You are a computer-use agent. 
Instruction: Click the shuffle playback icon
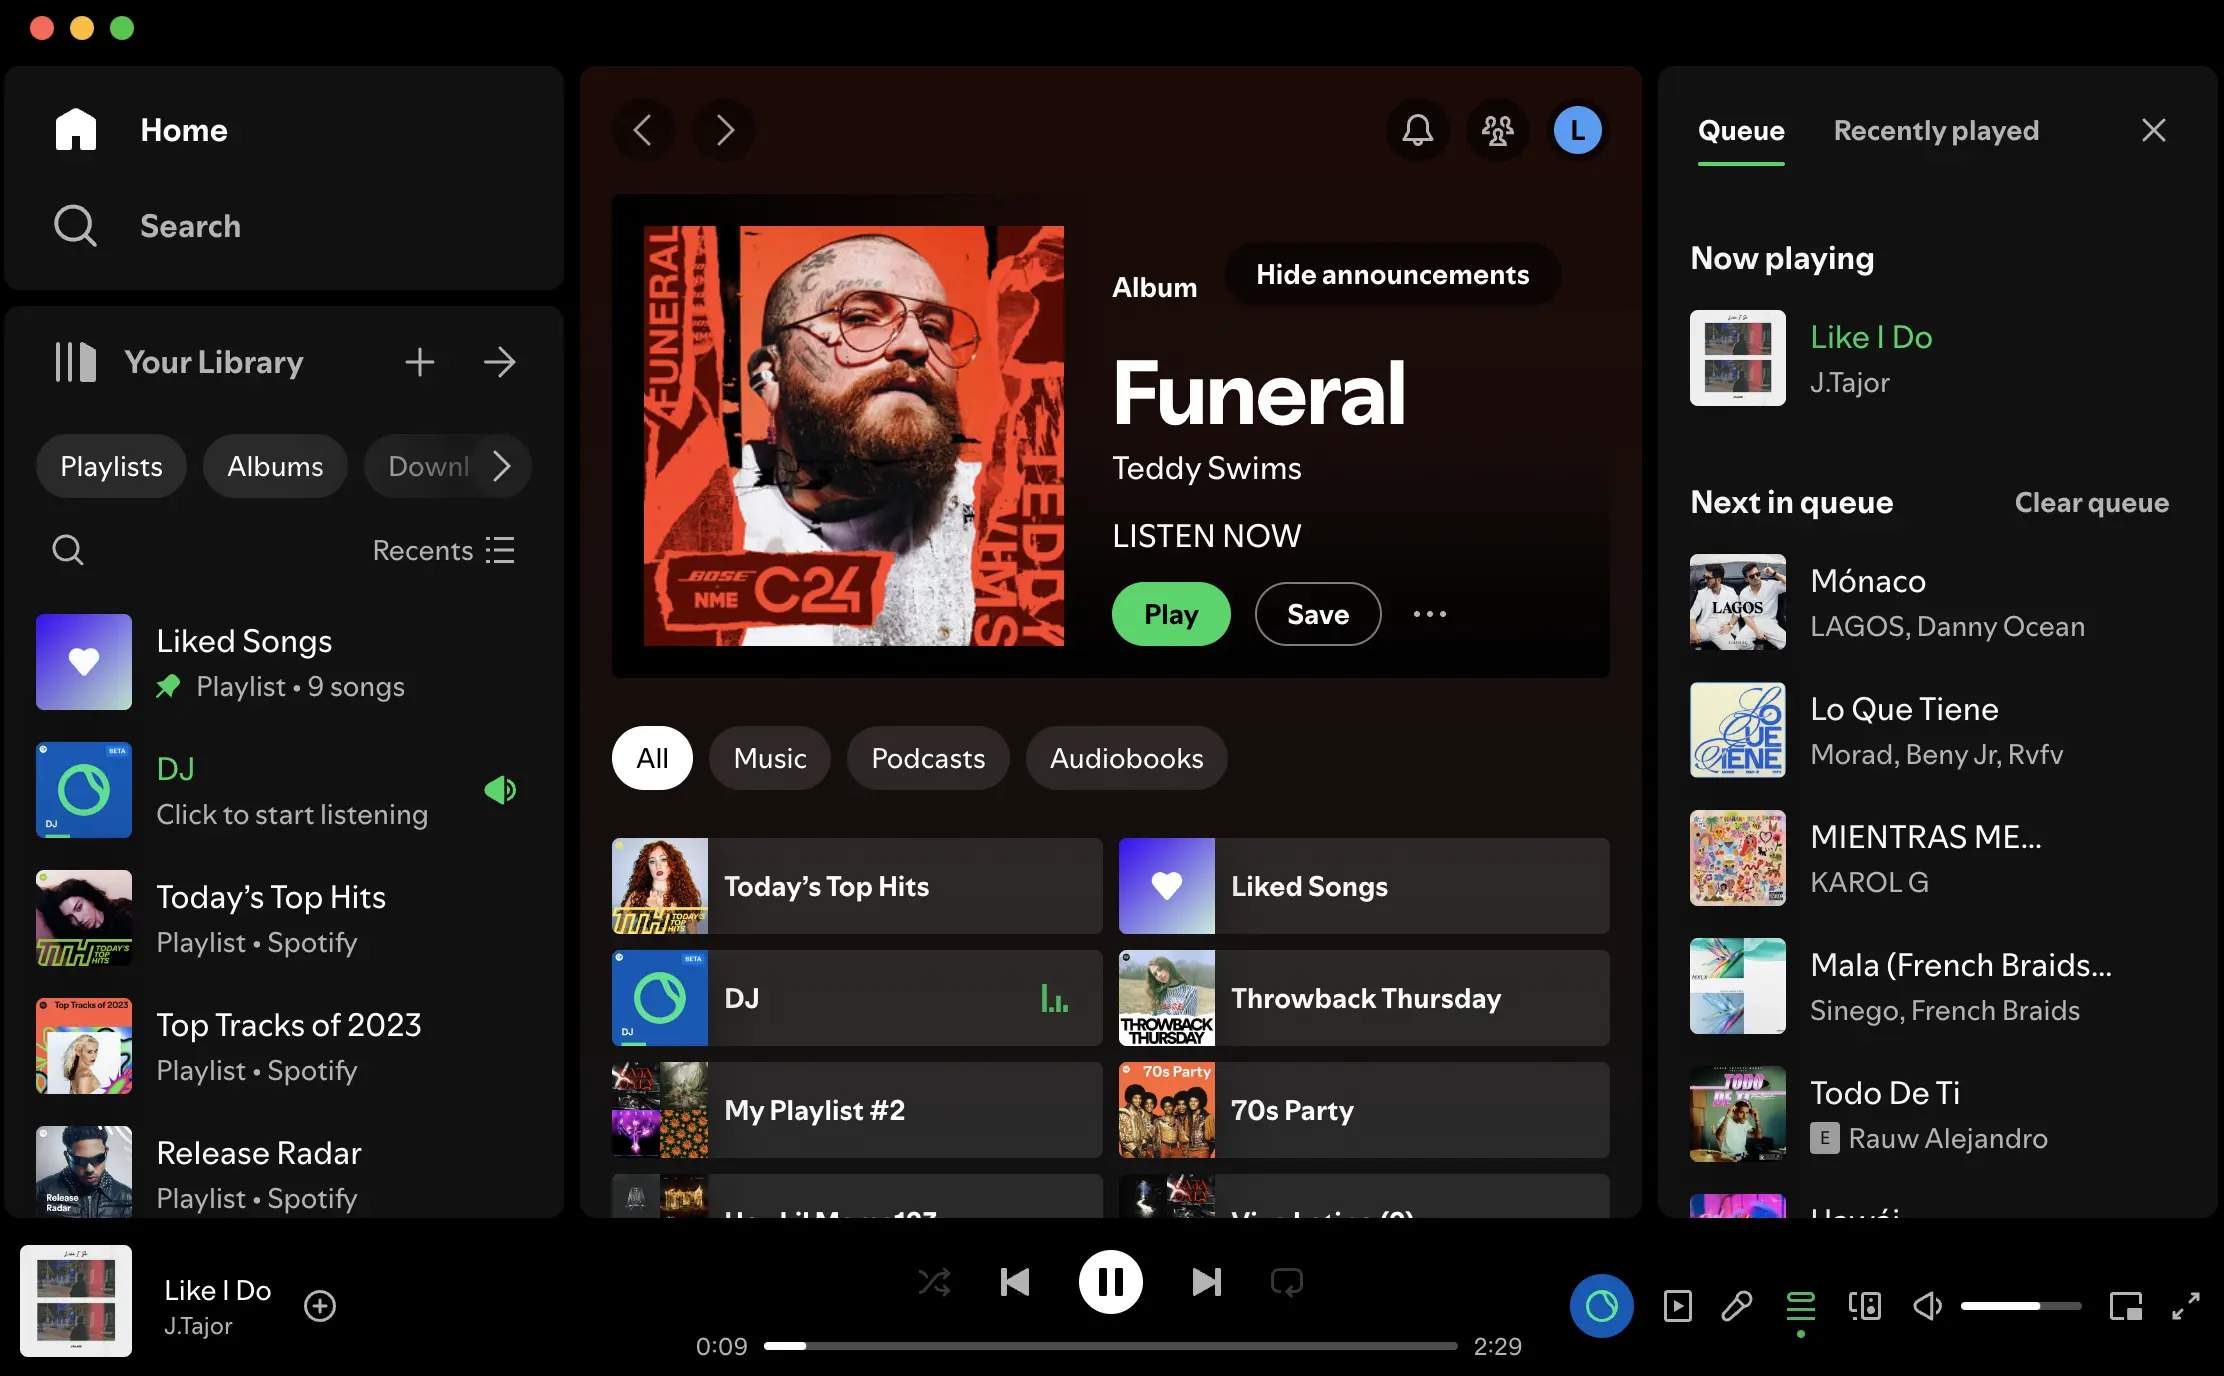(934, 1281)
